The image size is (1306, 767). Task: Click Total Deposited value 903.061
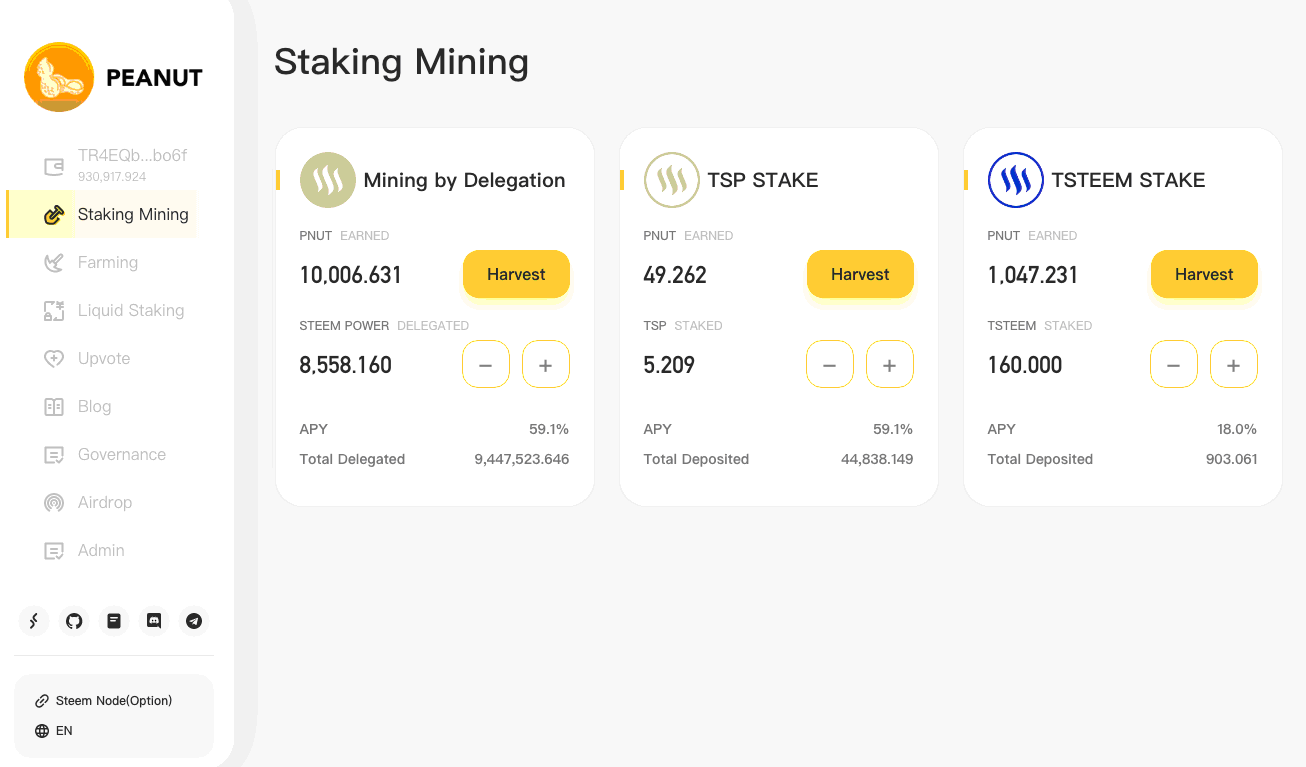(x=1232, y=459)
